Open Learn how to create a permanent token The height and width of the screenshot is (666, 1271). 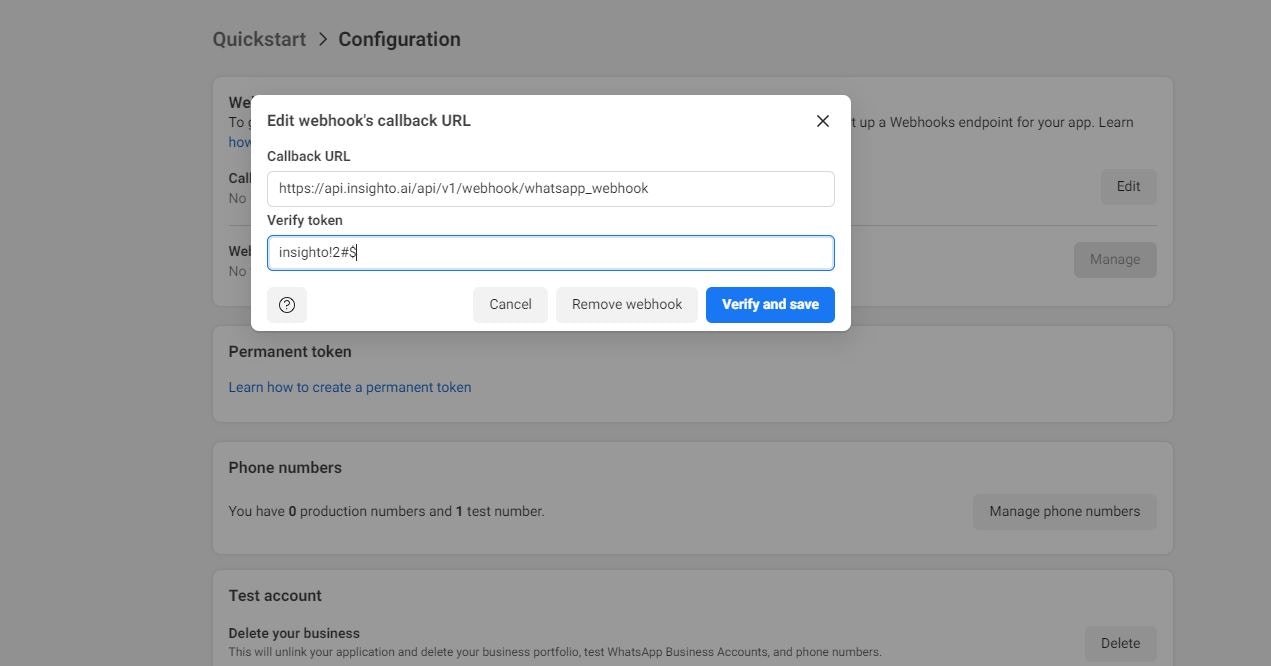350,387
